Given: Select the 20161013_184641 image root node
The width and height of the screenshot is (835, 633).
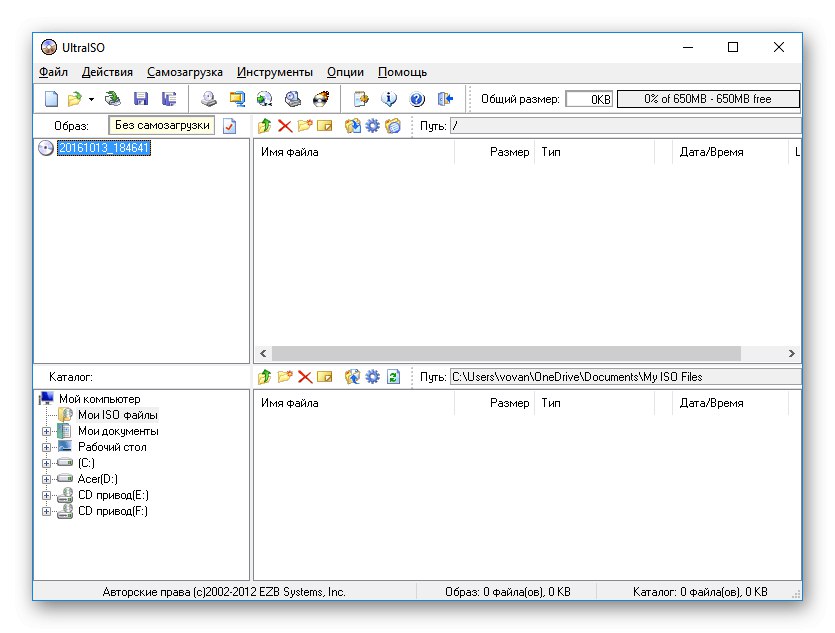Looking at the screenshot, I should coord(104,147).
